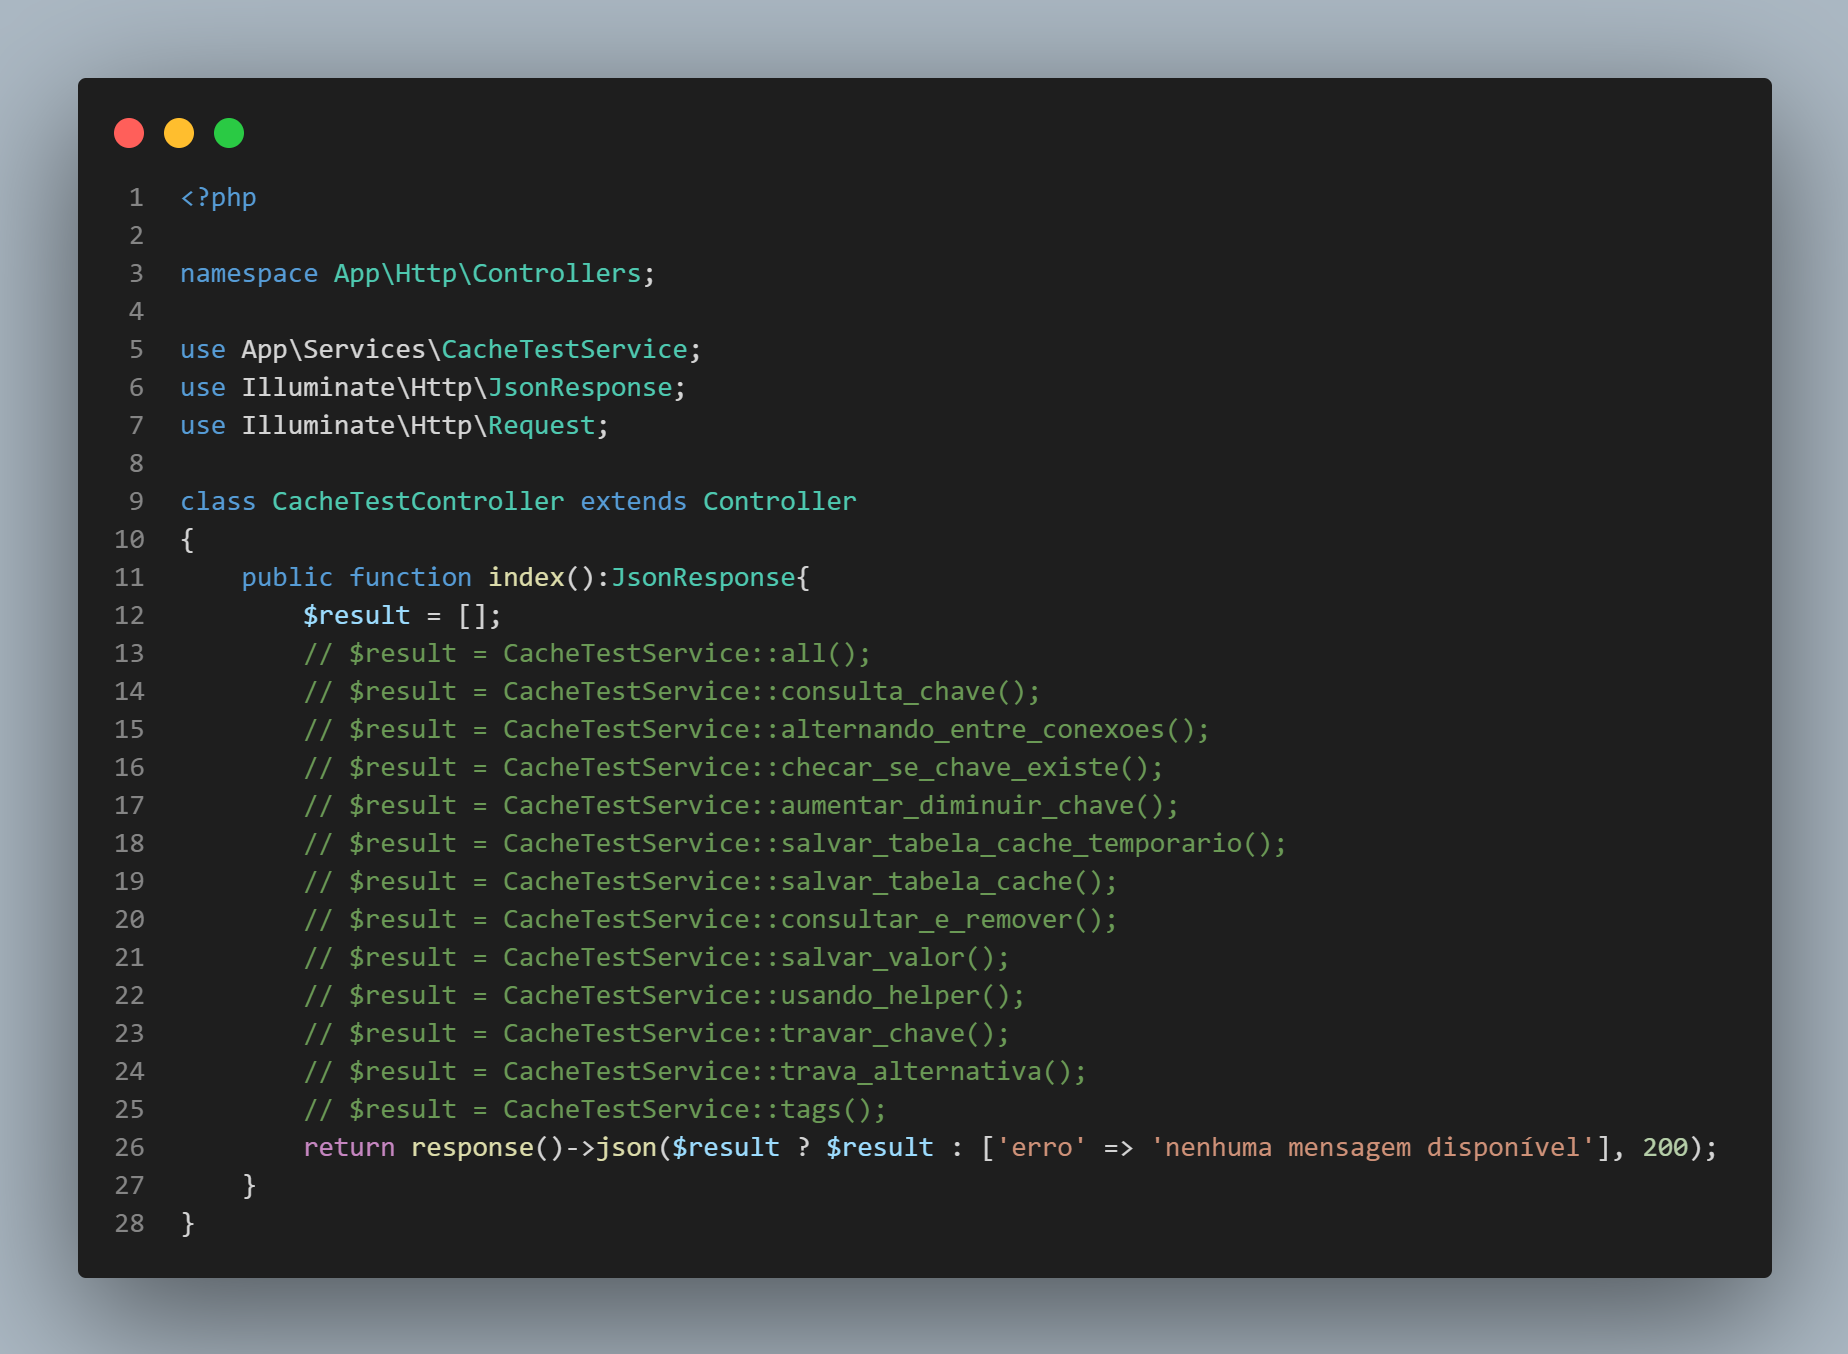1848x1354 pixels.
Task: Click the namespace App\Http\Controllers line
Action: click(418, 274)
